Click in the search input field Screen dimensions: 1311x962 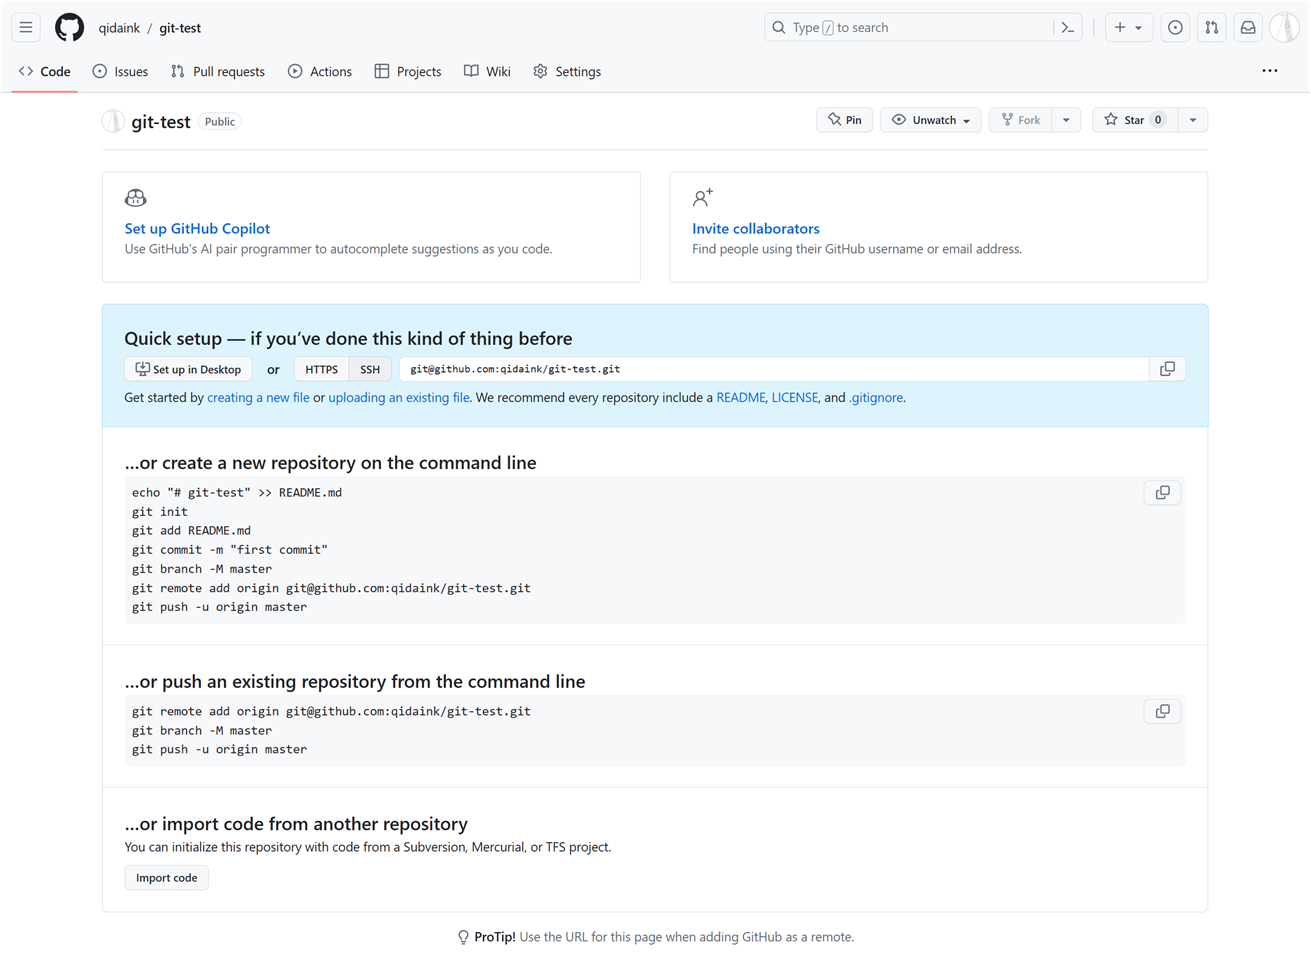pos(910,28)
